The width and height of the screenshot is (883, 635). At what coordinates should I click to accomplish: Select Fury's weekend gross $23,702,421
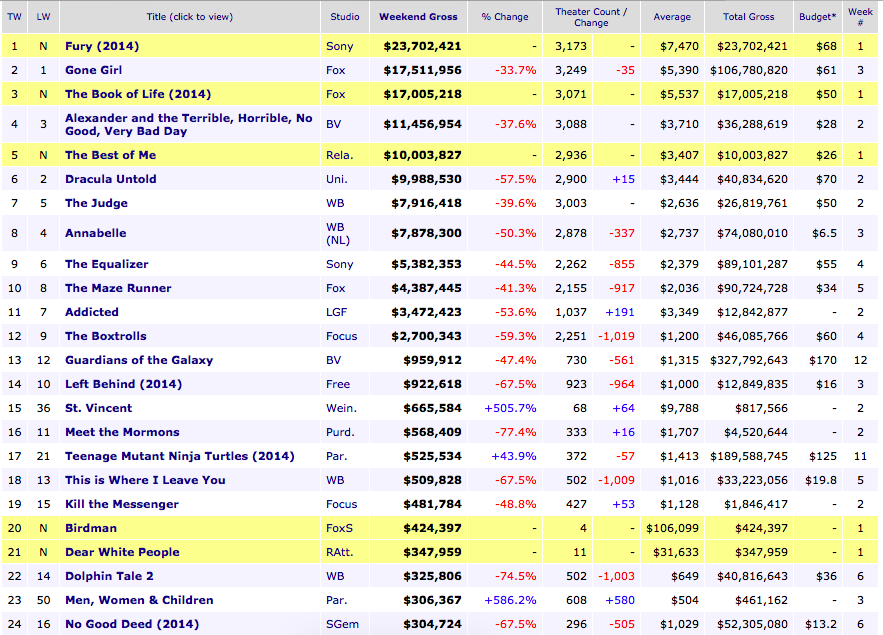tap(422, 46)
